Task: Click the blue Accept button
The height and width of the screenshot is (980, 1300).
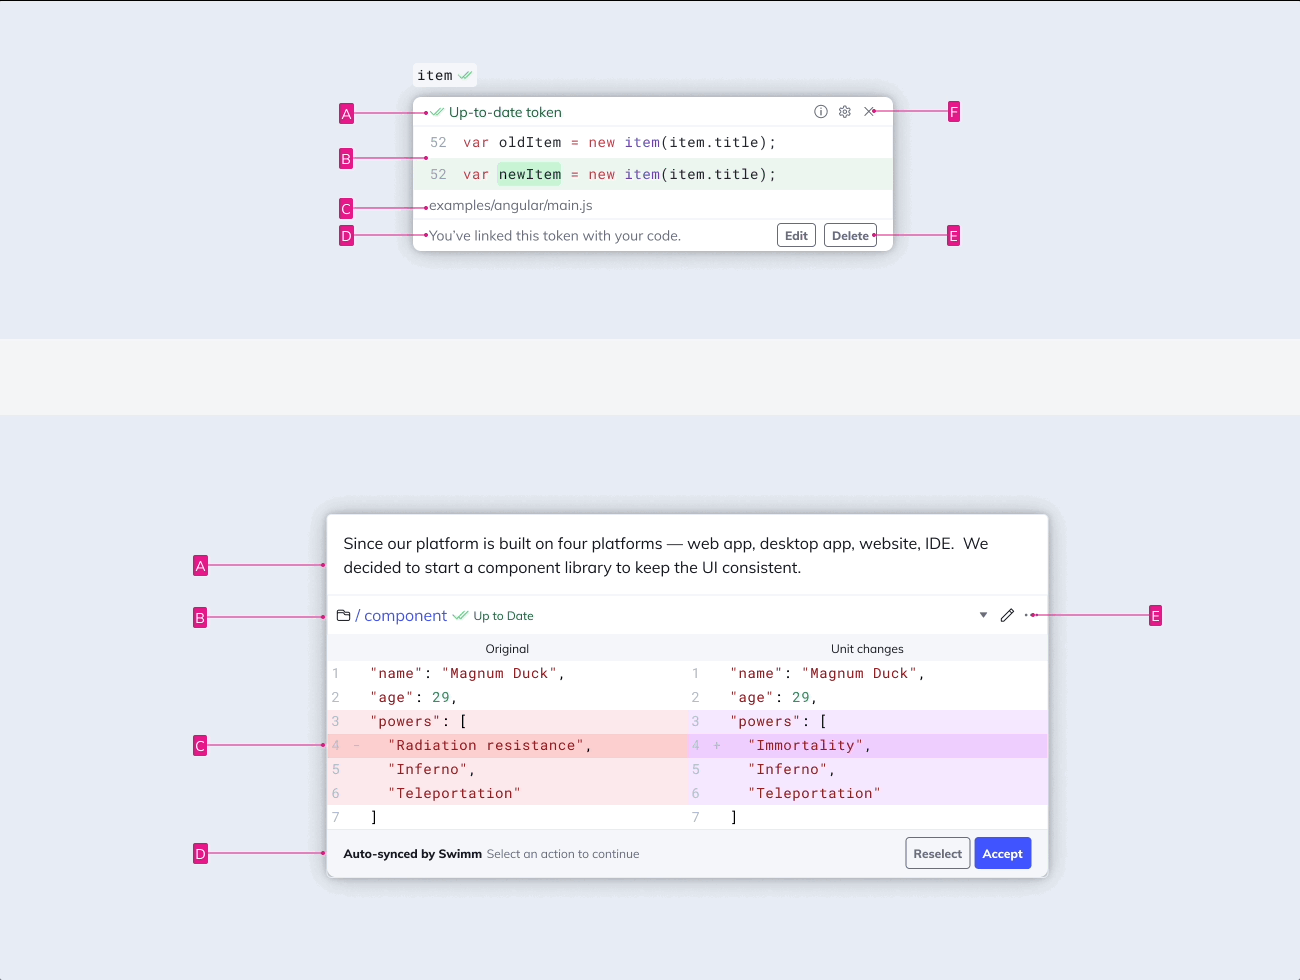Action: tap(1002, 853)
